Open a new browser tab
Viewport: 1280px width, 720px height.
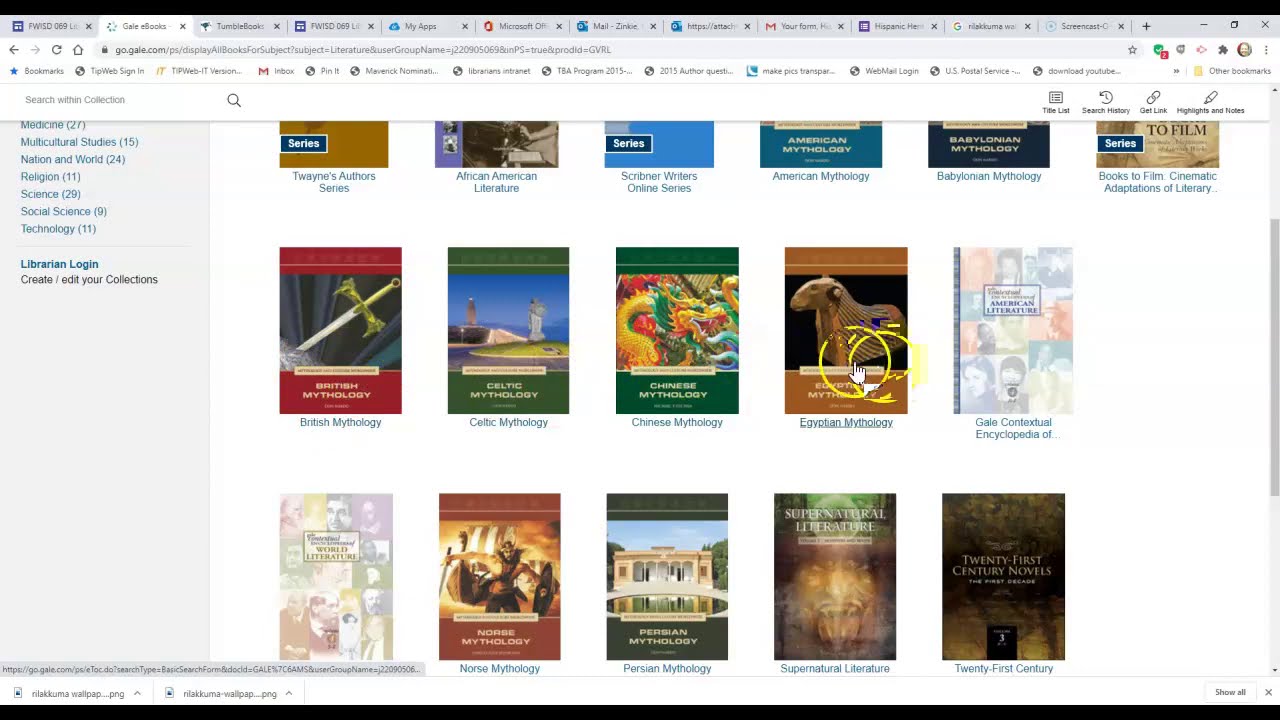pos(1146,26)
